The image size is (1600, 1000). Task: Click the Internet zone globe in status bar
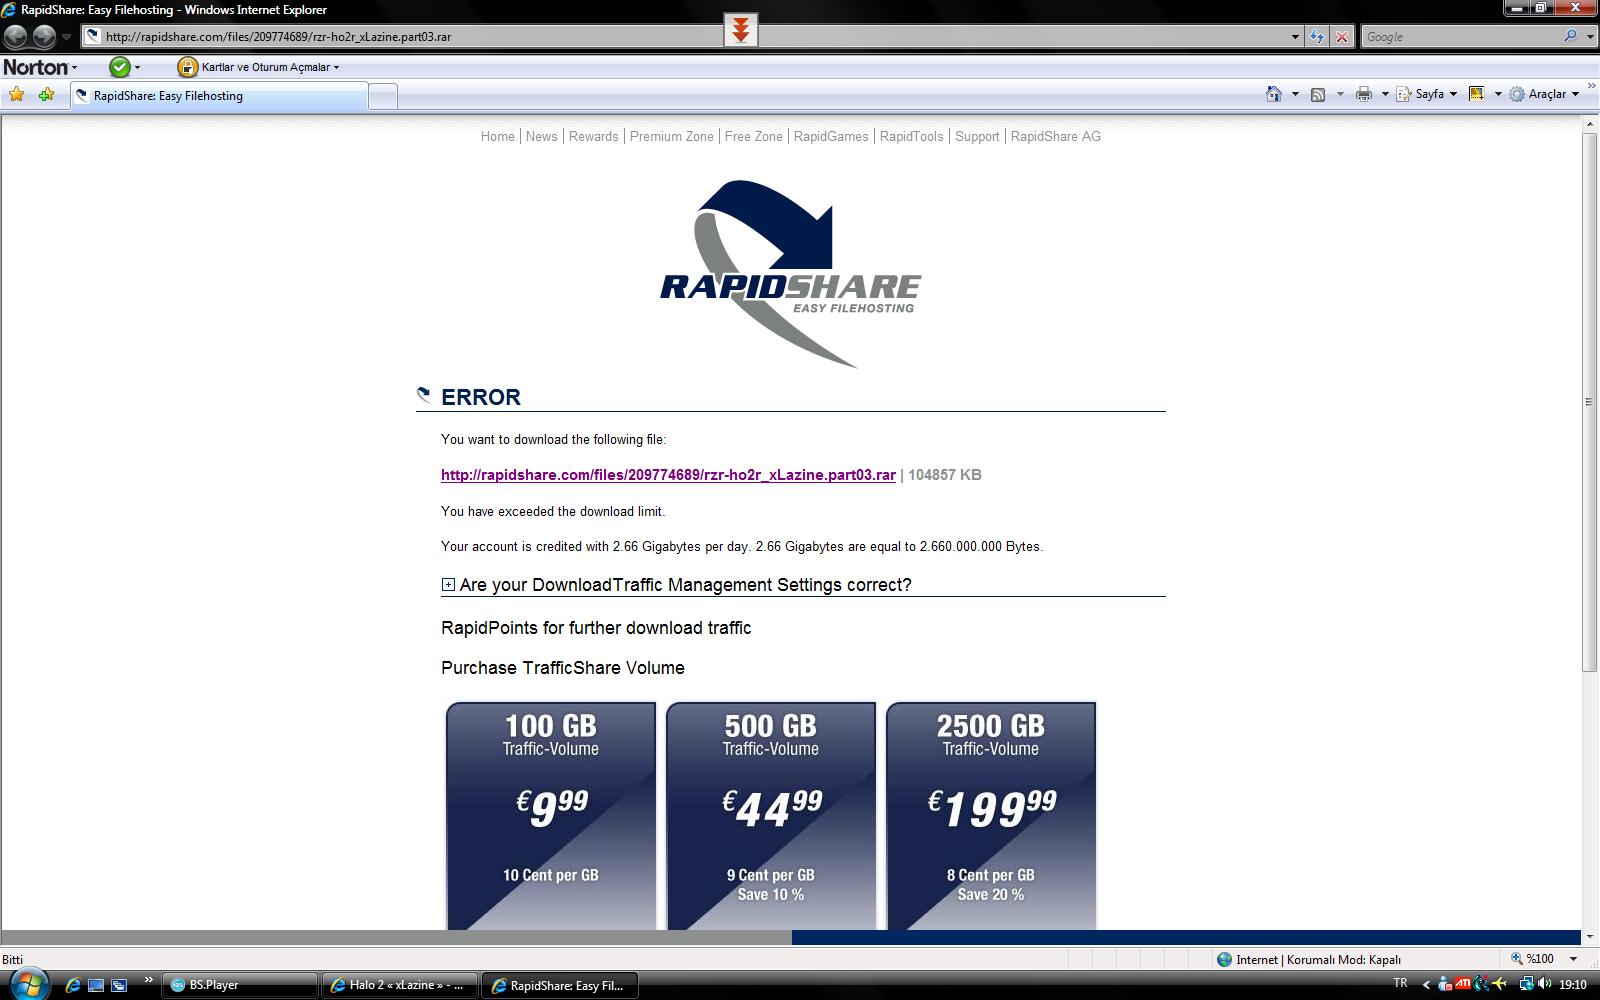point(1224,959)
